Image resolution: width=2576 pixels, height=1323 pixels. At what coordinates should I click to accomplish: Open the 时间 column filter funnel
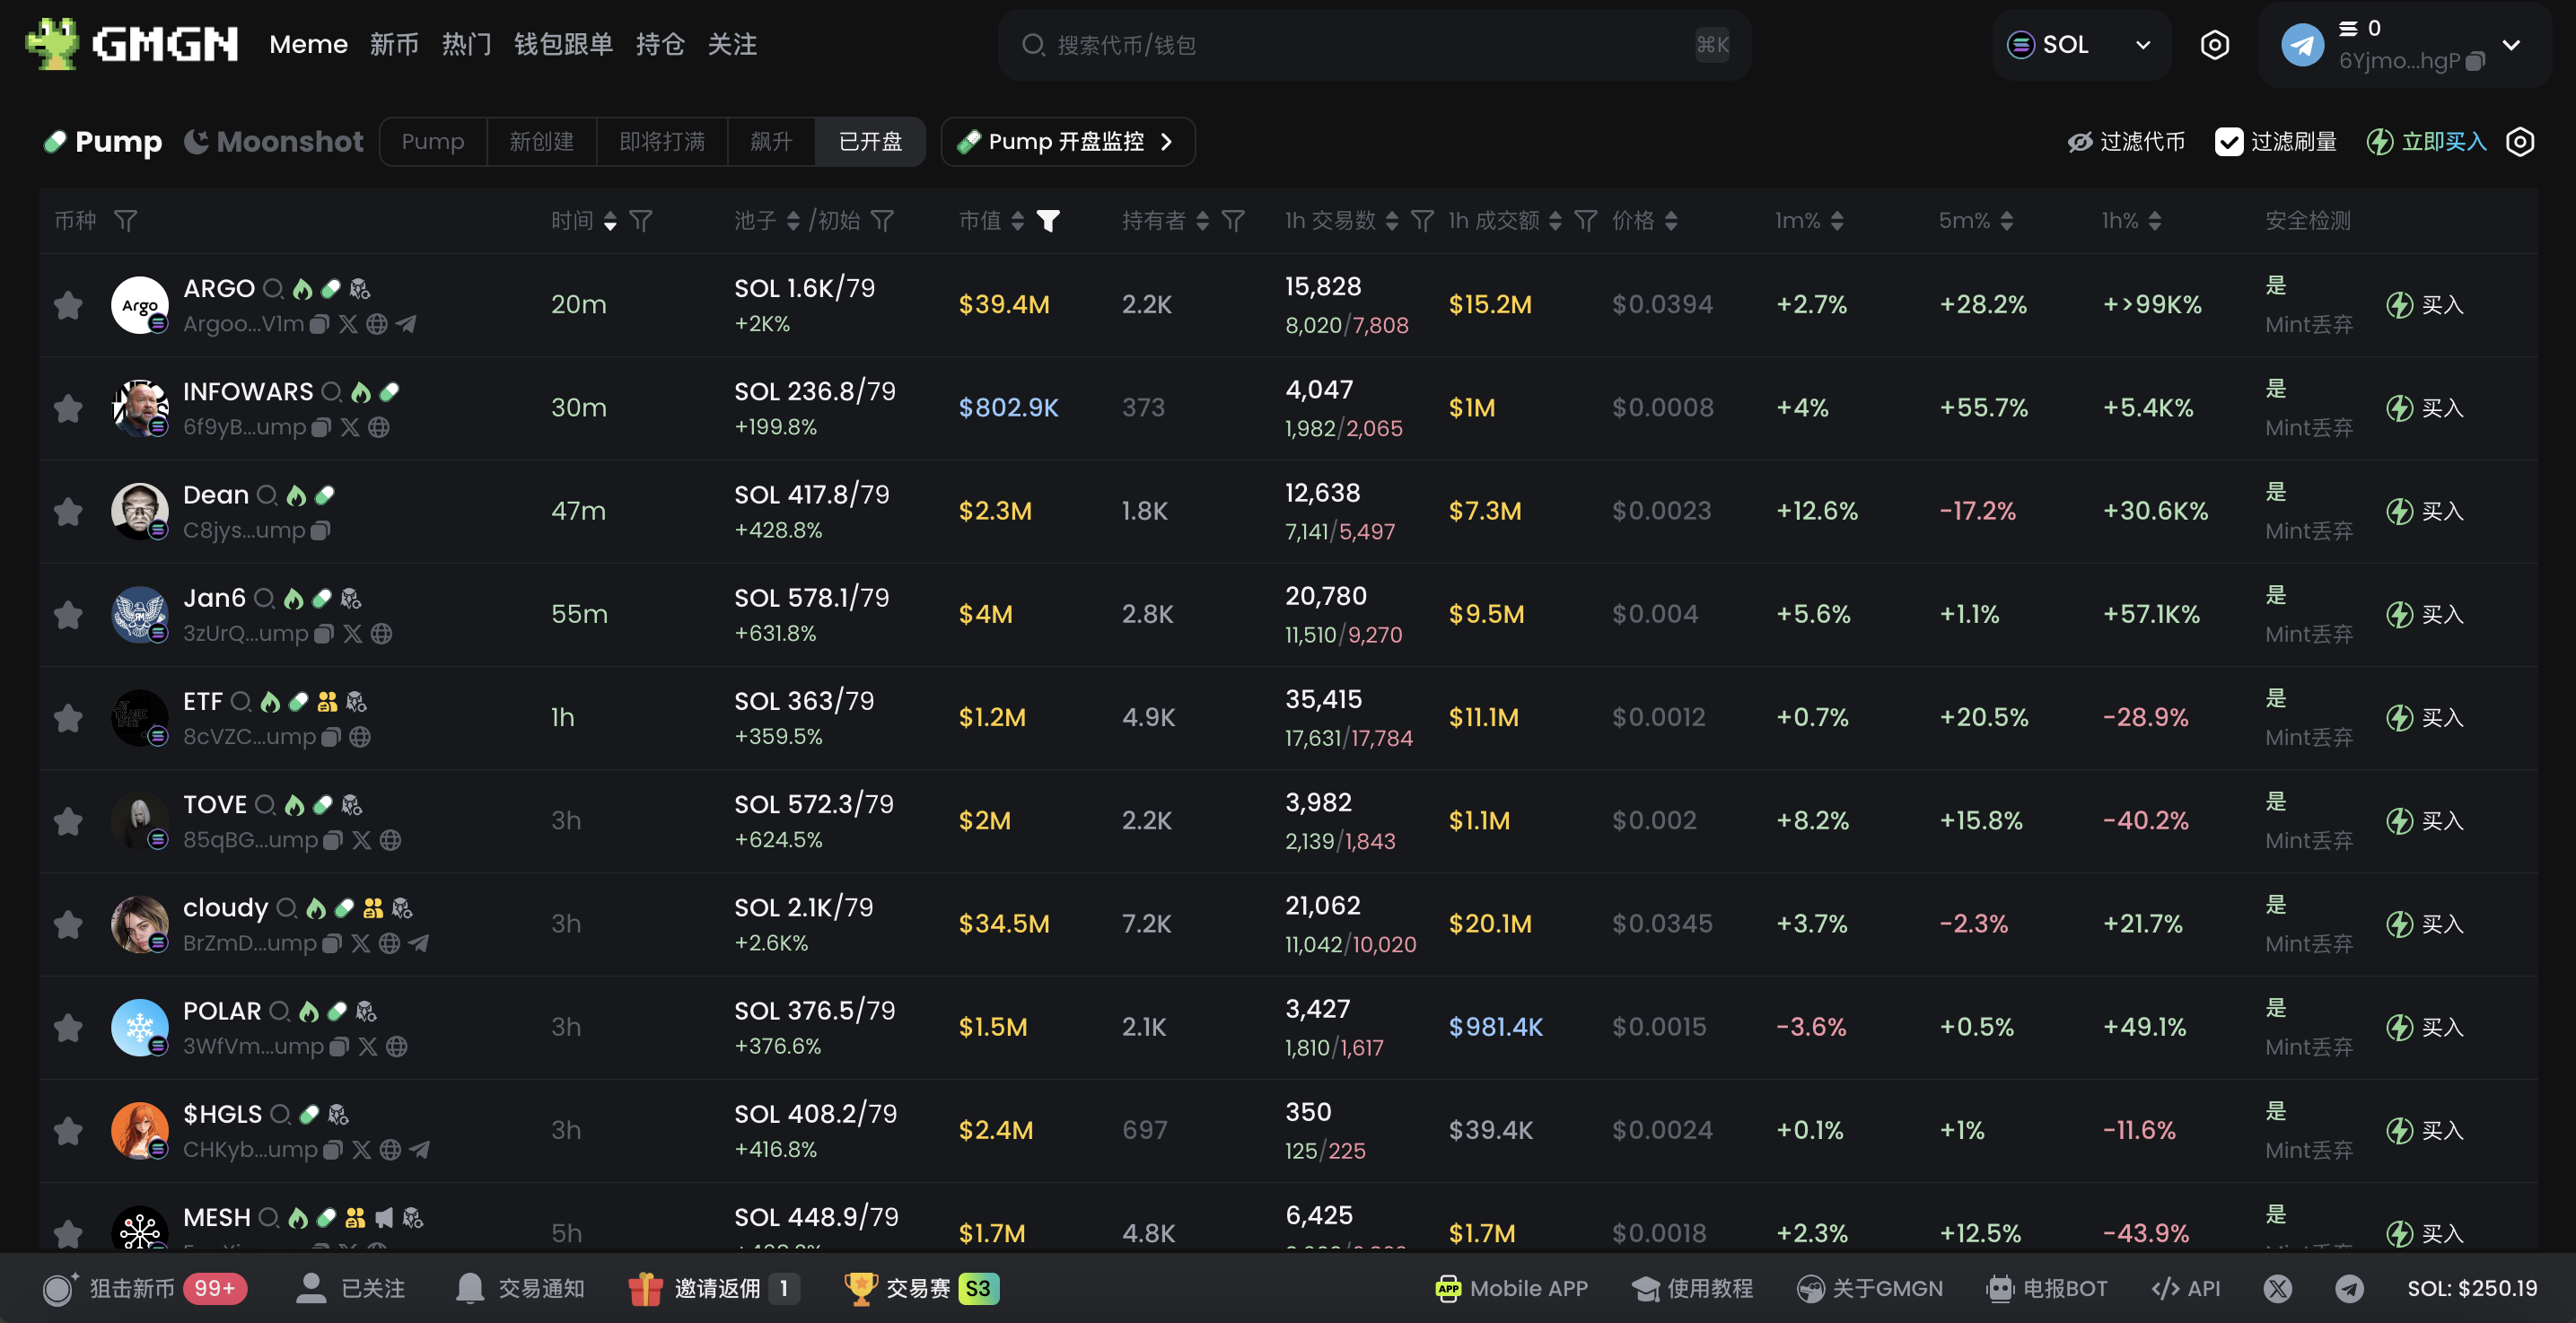[641, 220]
